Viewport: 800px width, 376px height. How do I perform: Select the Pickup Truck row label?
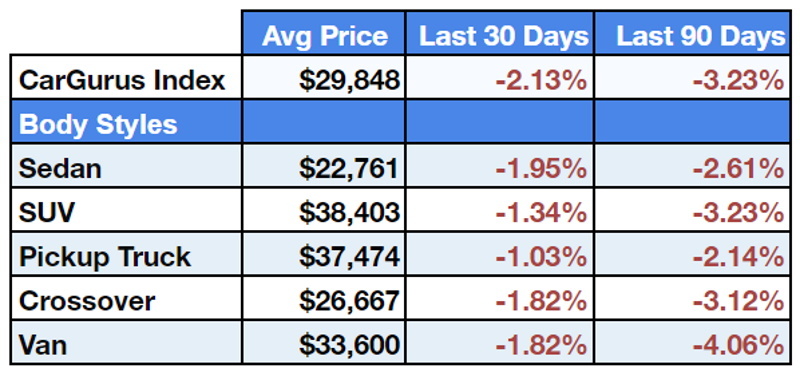(x=105, y=257)
